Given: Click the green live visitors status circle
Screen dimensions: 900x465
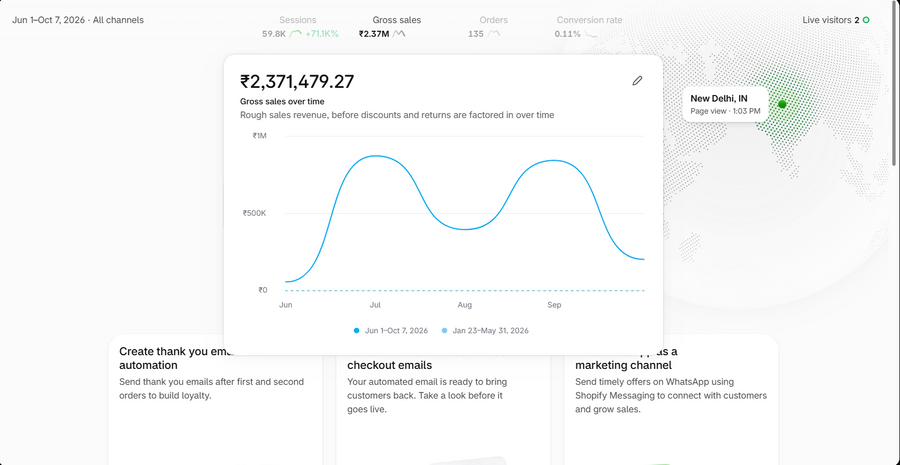Looking at the screenshot, I should (x=866, y=20).
